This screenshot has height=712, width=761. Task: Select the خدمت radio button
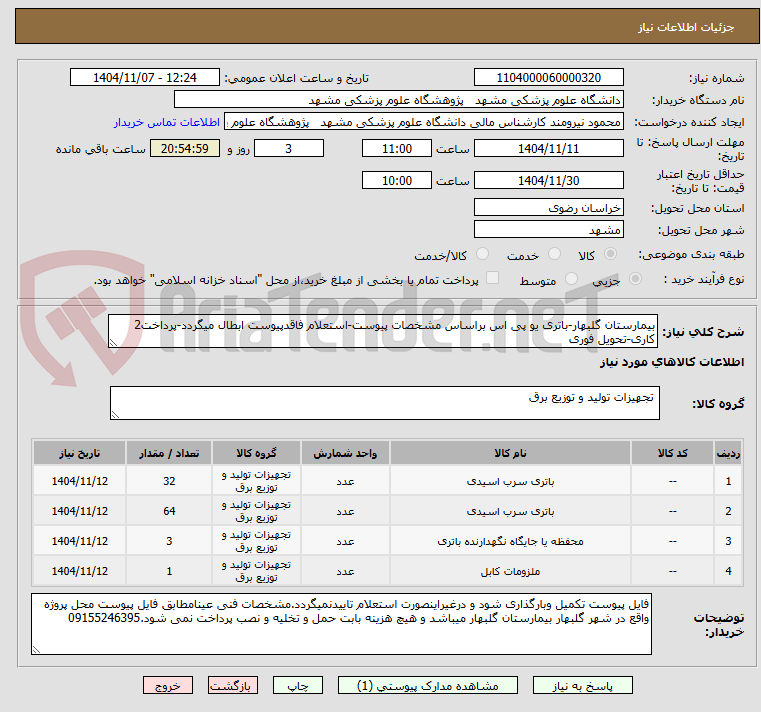pos(554,254)
